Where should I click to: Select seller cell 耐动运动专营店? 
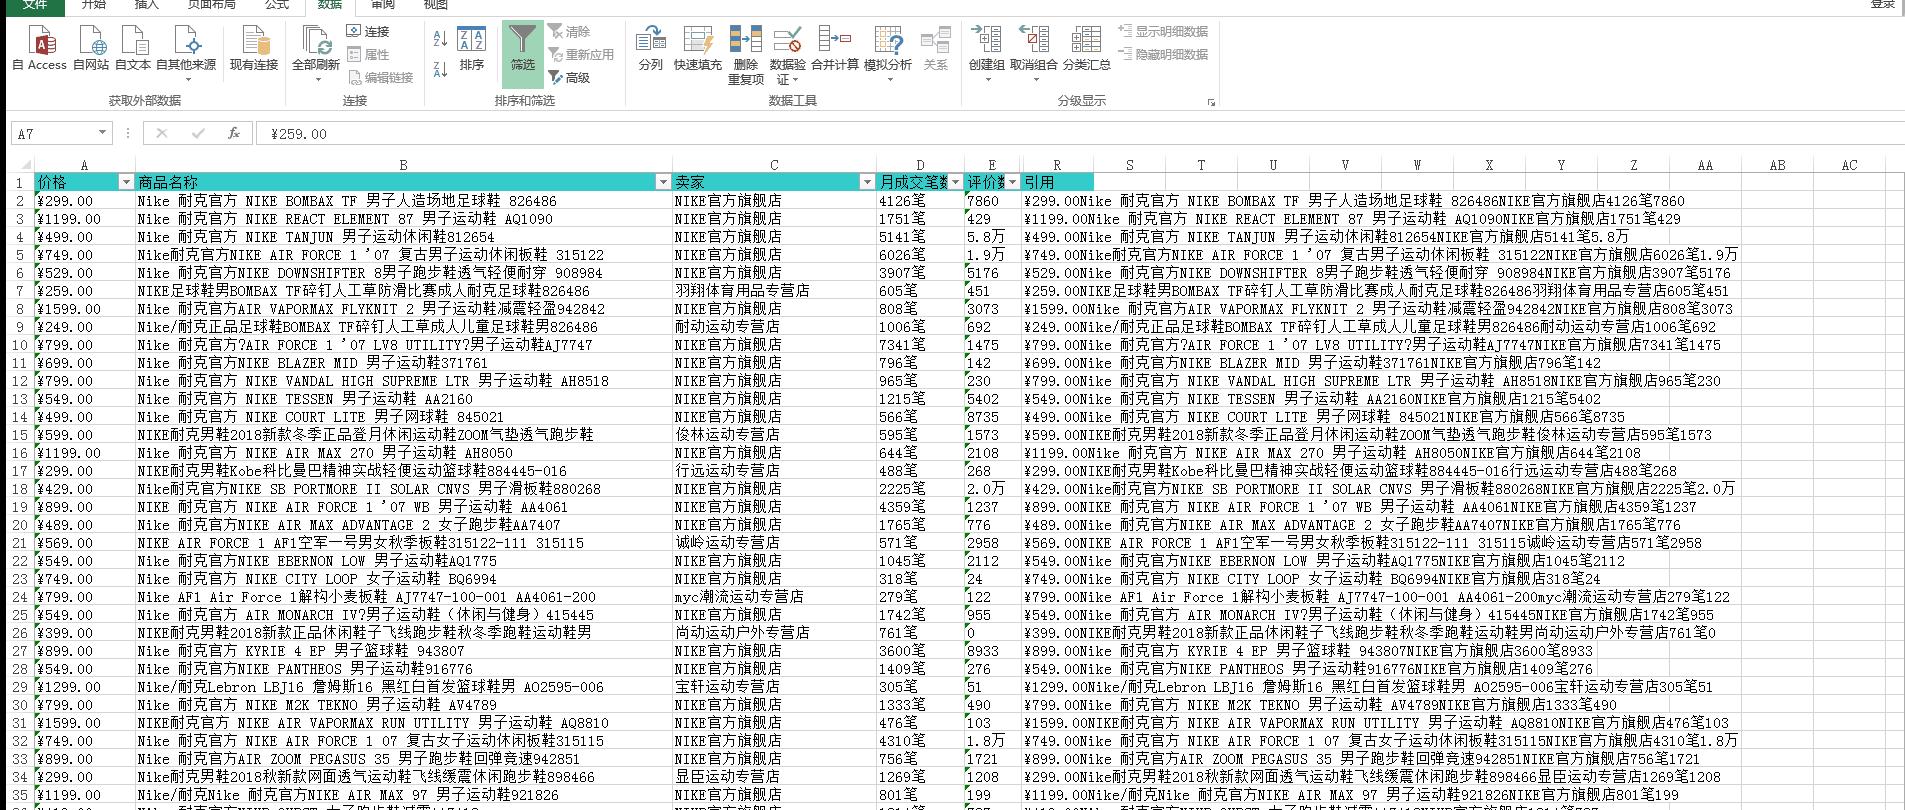click(x=773, y=326)
